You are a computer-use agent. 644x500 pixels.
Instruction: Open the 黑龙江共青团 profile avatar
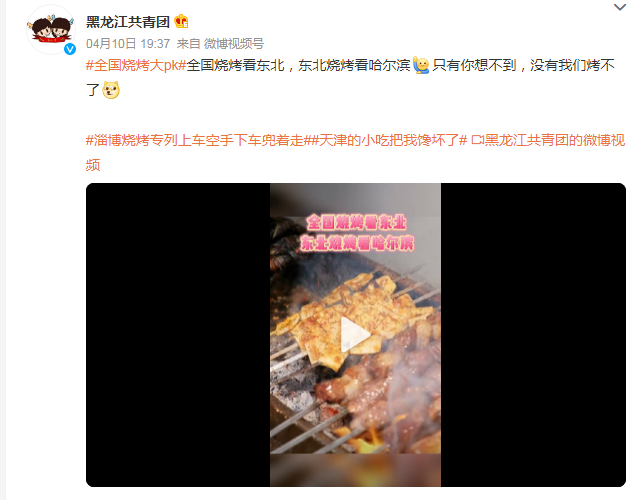51,30
